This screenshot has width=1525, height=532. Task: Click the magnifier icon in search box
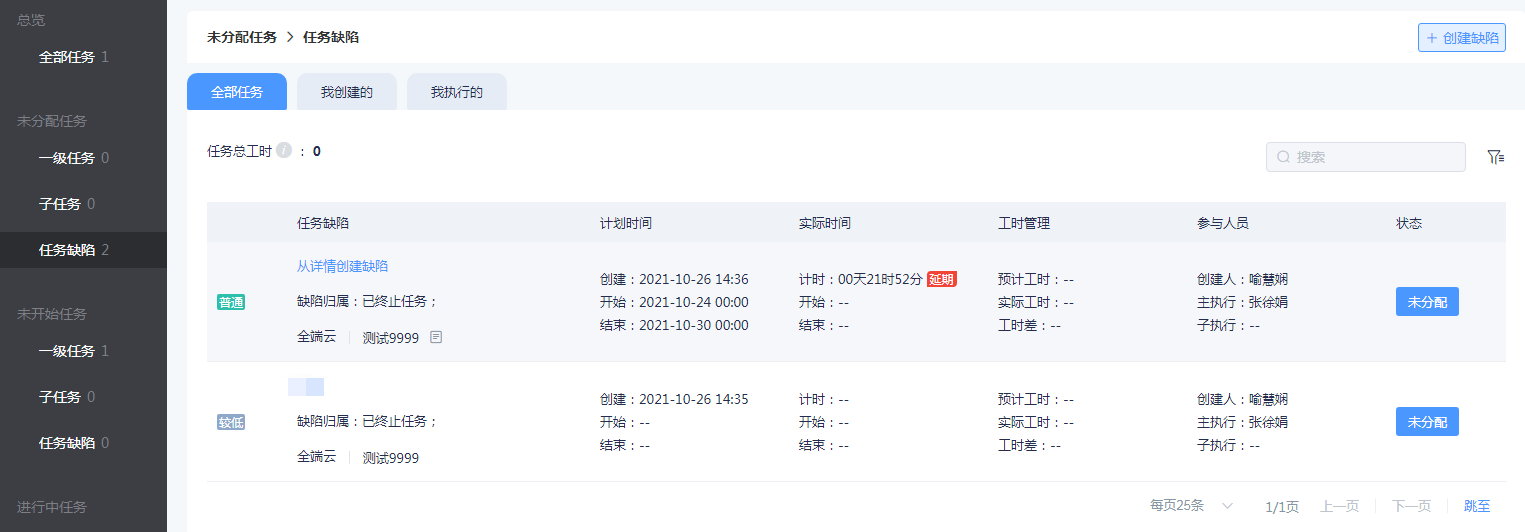pos(1283,157)
